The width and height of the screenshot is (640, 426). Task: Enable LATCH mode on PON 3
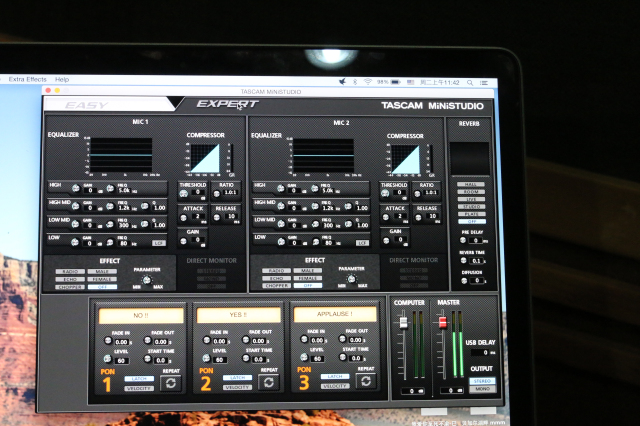point(335,376)
